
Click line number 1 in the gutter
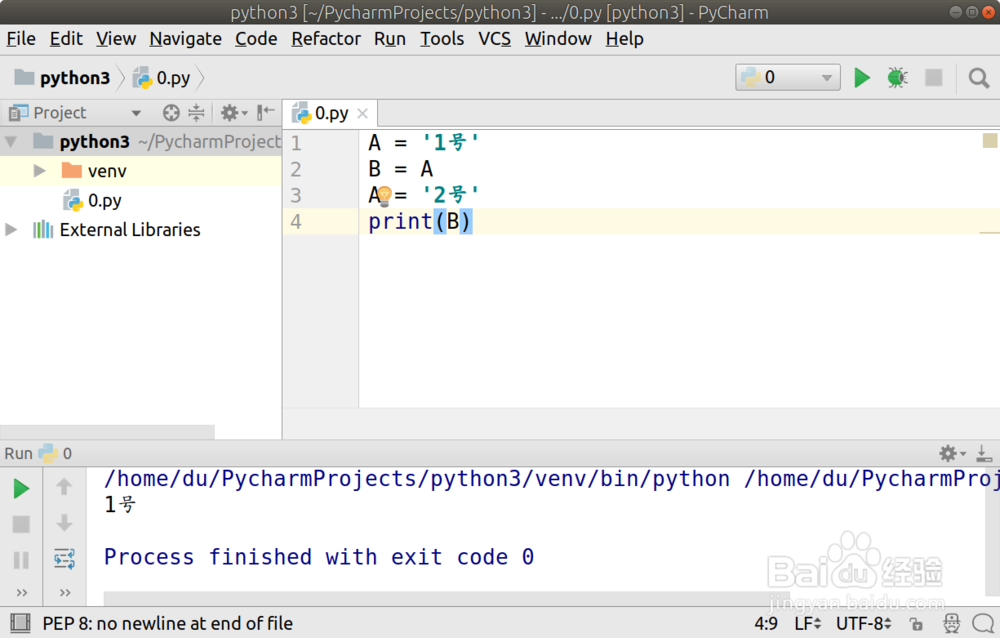tap(296, 143)
